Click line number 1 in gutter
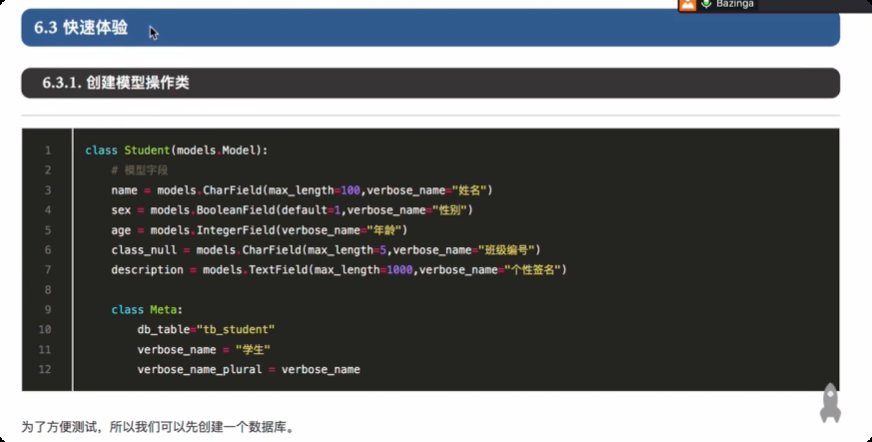872x442 pixels. 48,150
